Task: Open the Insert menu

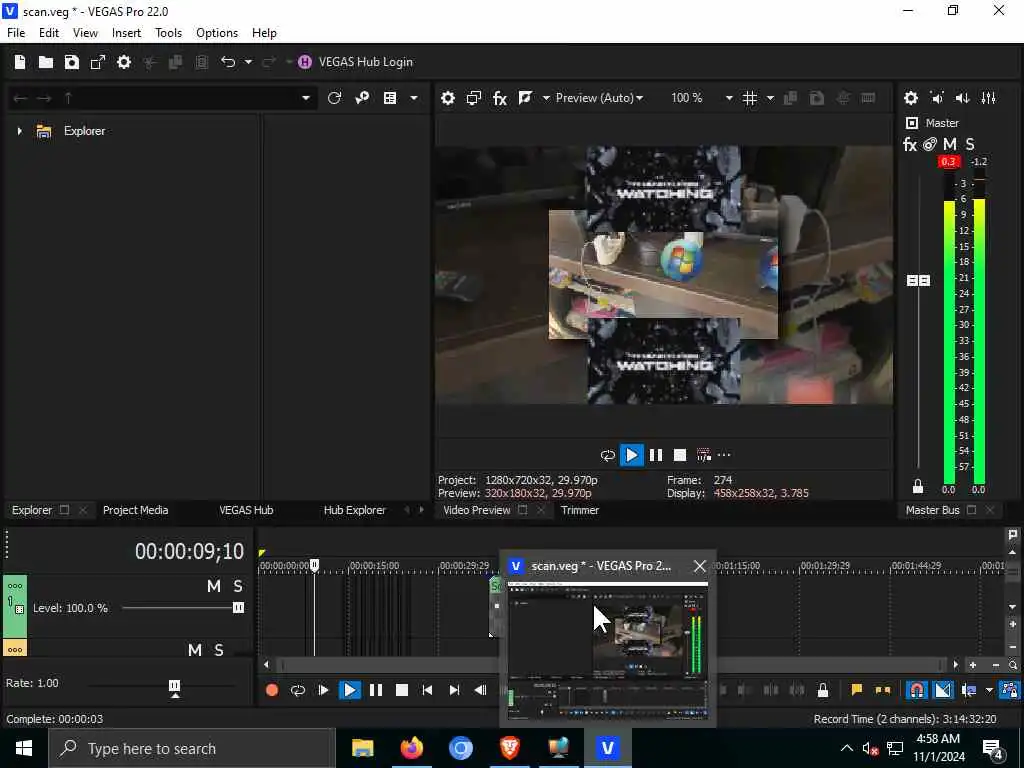Action: coord(126,33)
